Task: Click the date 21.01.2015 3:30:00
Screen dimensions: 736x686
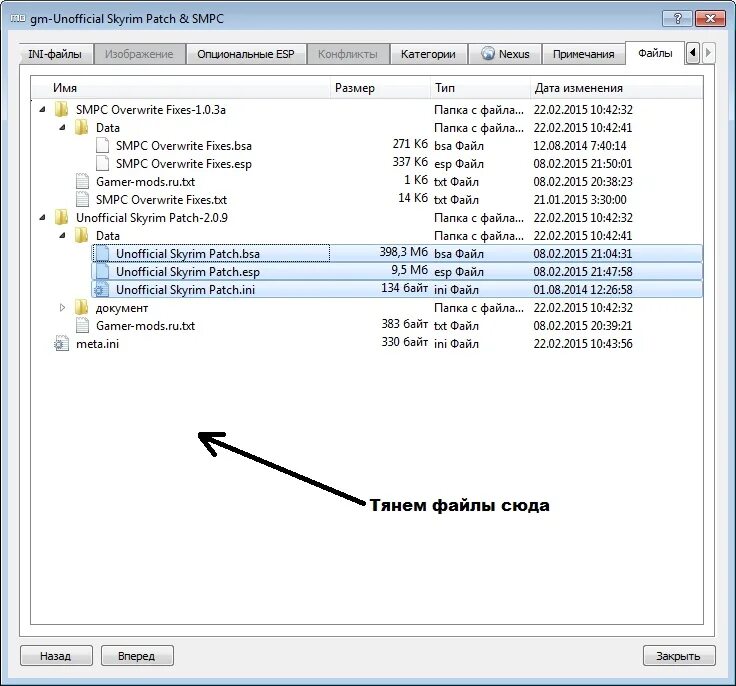Action: [x=580, y=200]
